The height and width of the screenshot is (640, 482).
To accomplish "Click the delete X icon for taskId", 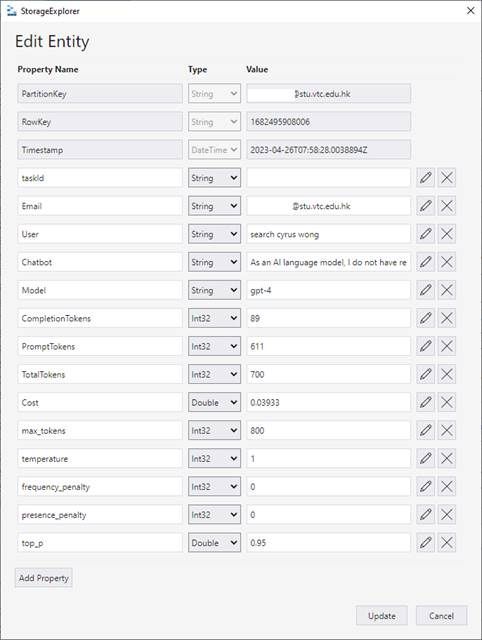I will point(446,178).
